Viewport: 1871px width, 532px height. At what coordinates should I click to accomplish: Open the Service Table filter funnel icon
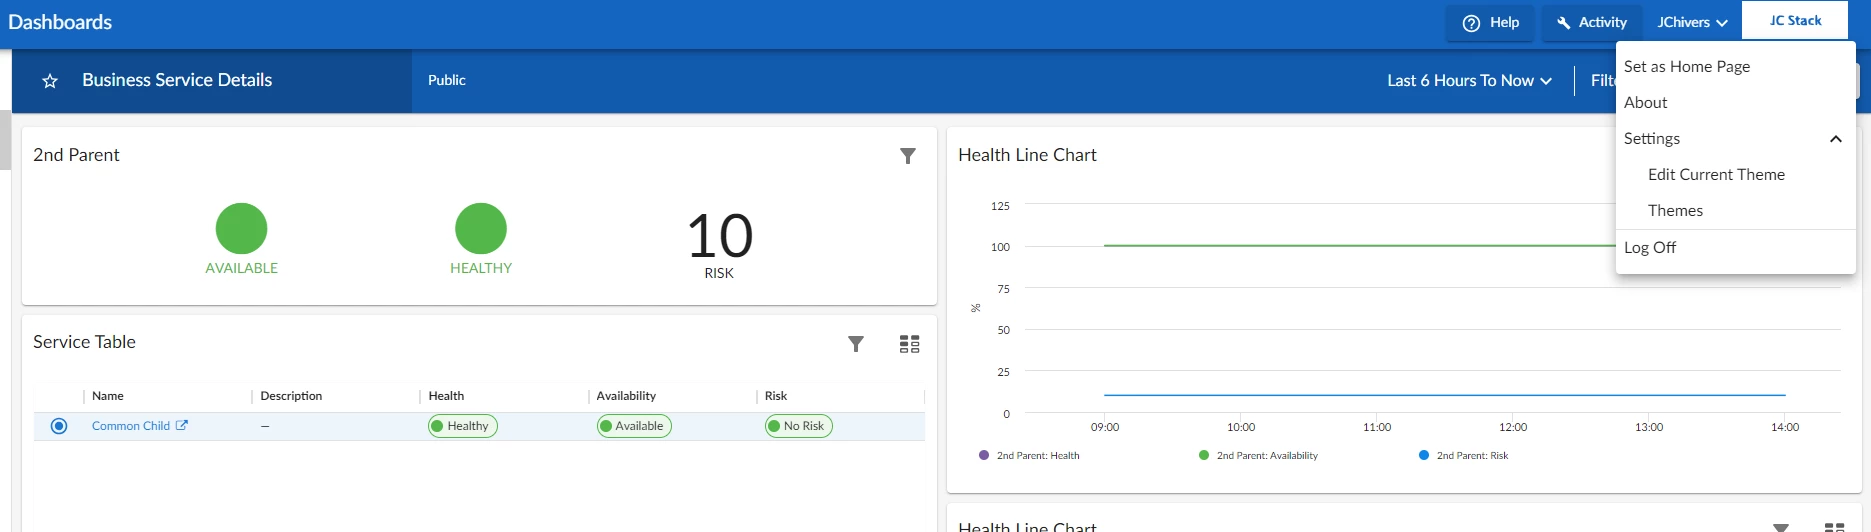[x=856, y=344]
